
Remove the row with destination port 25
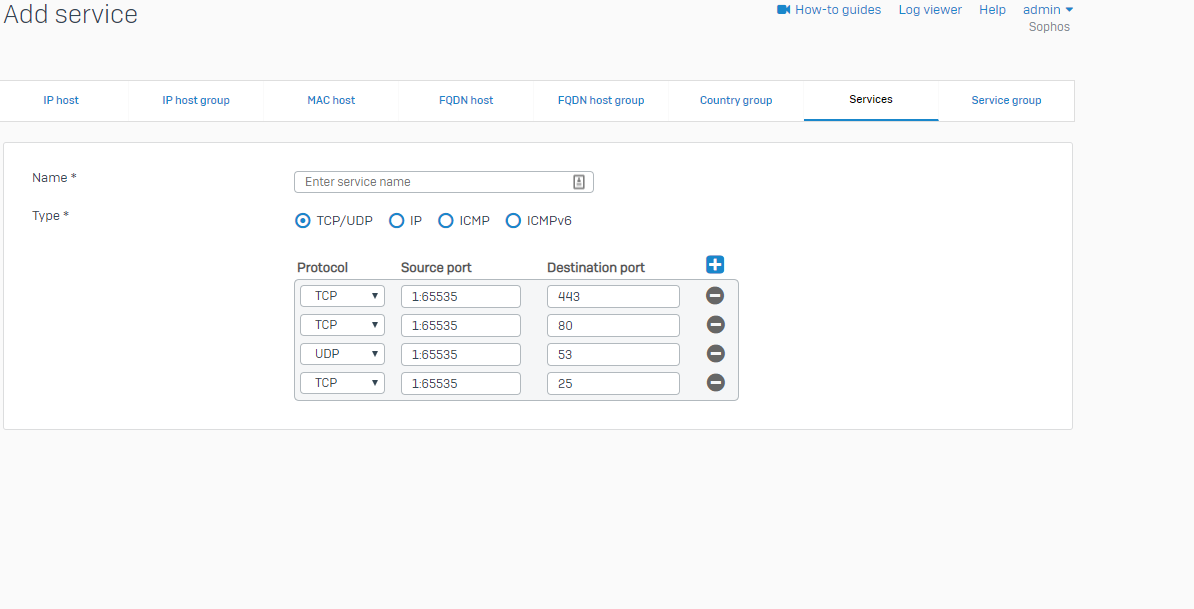pyautogui.click(x=715, y=383)
